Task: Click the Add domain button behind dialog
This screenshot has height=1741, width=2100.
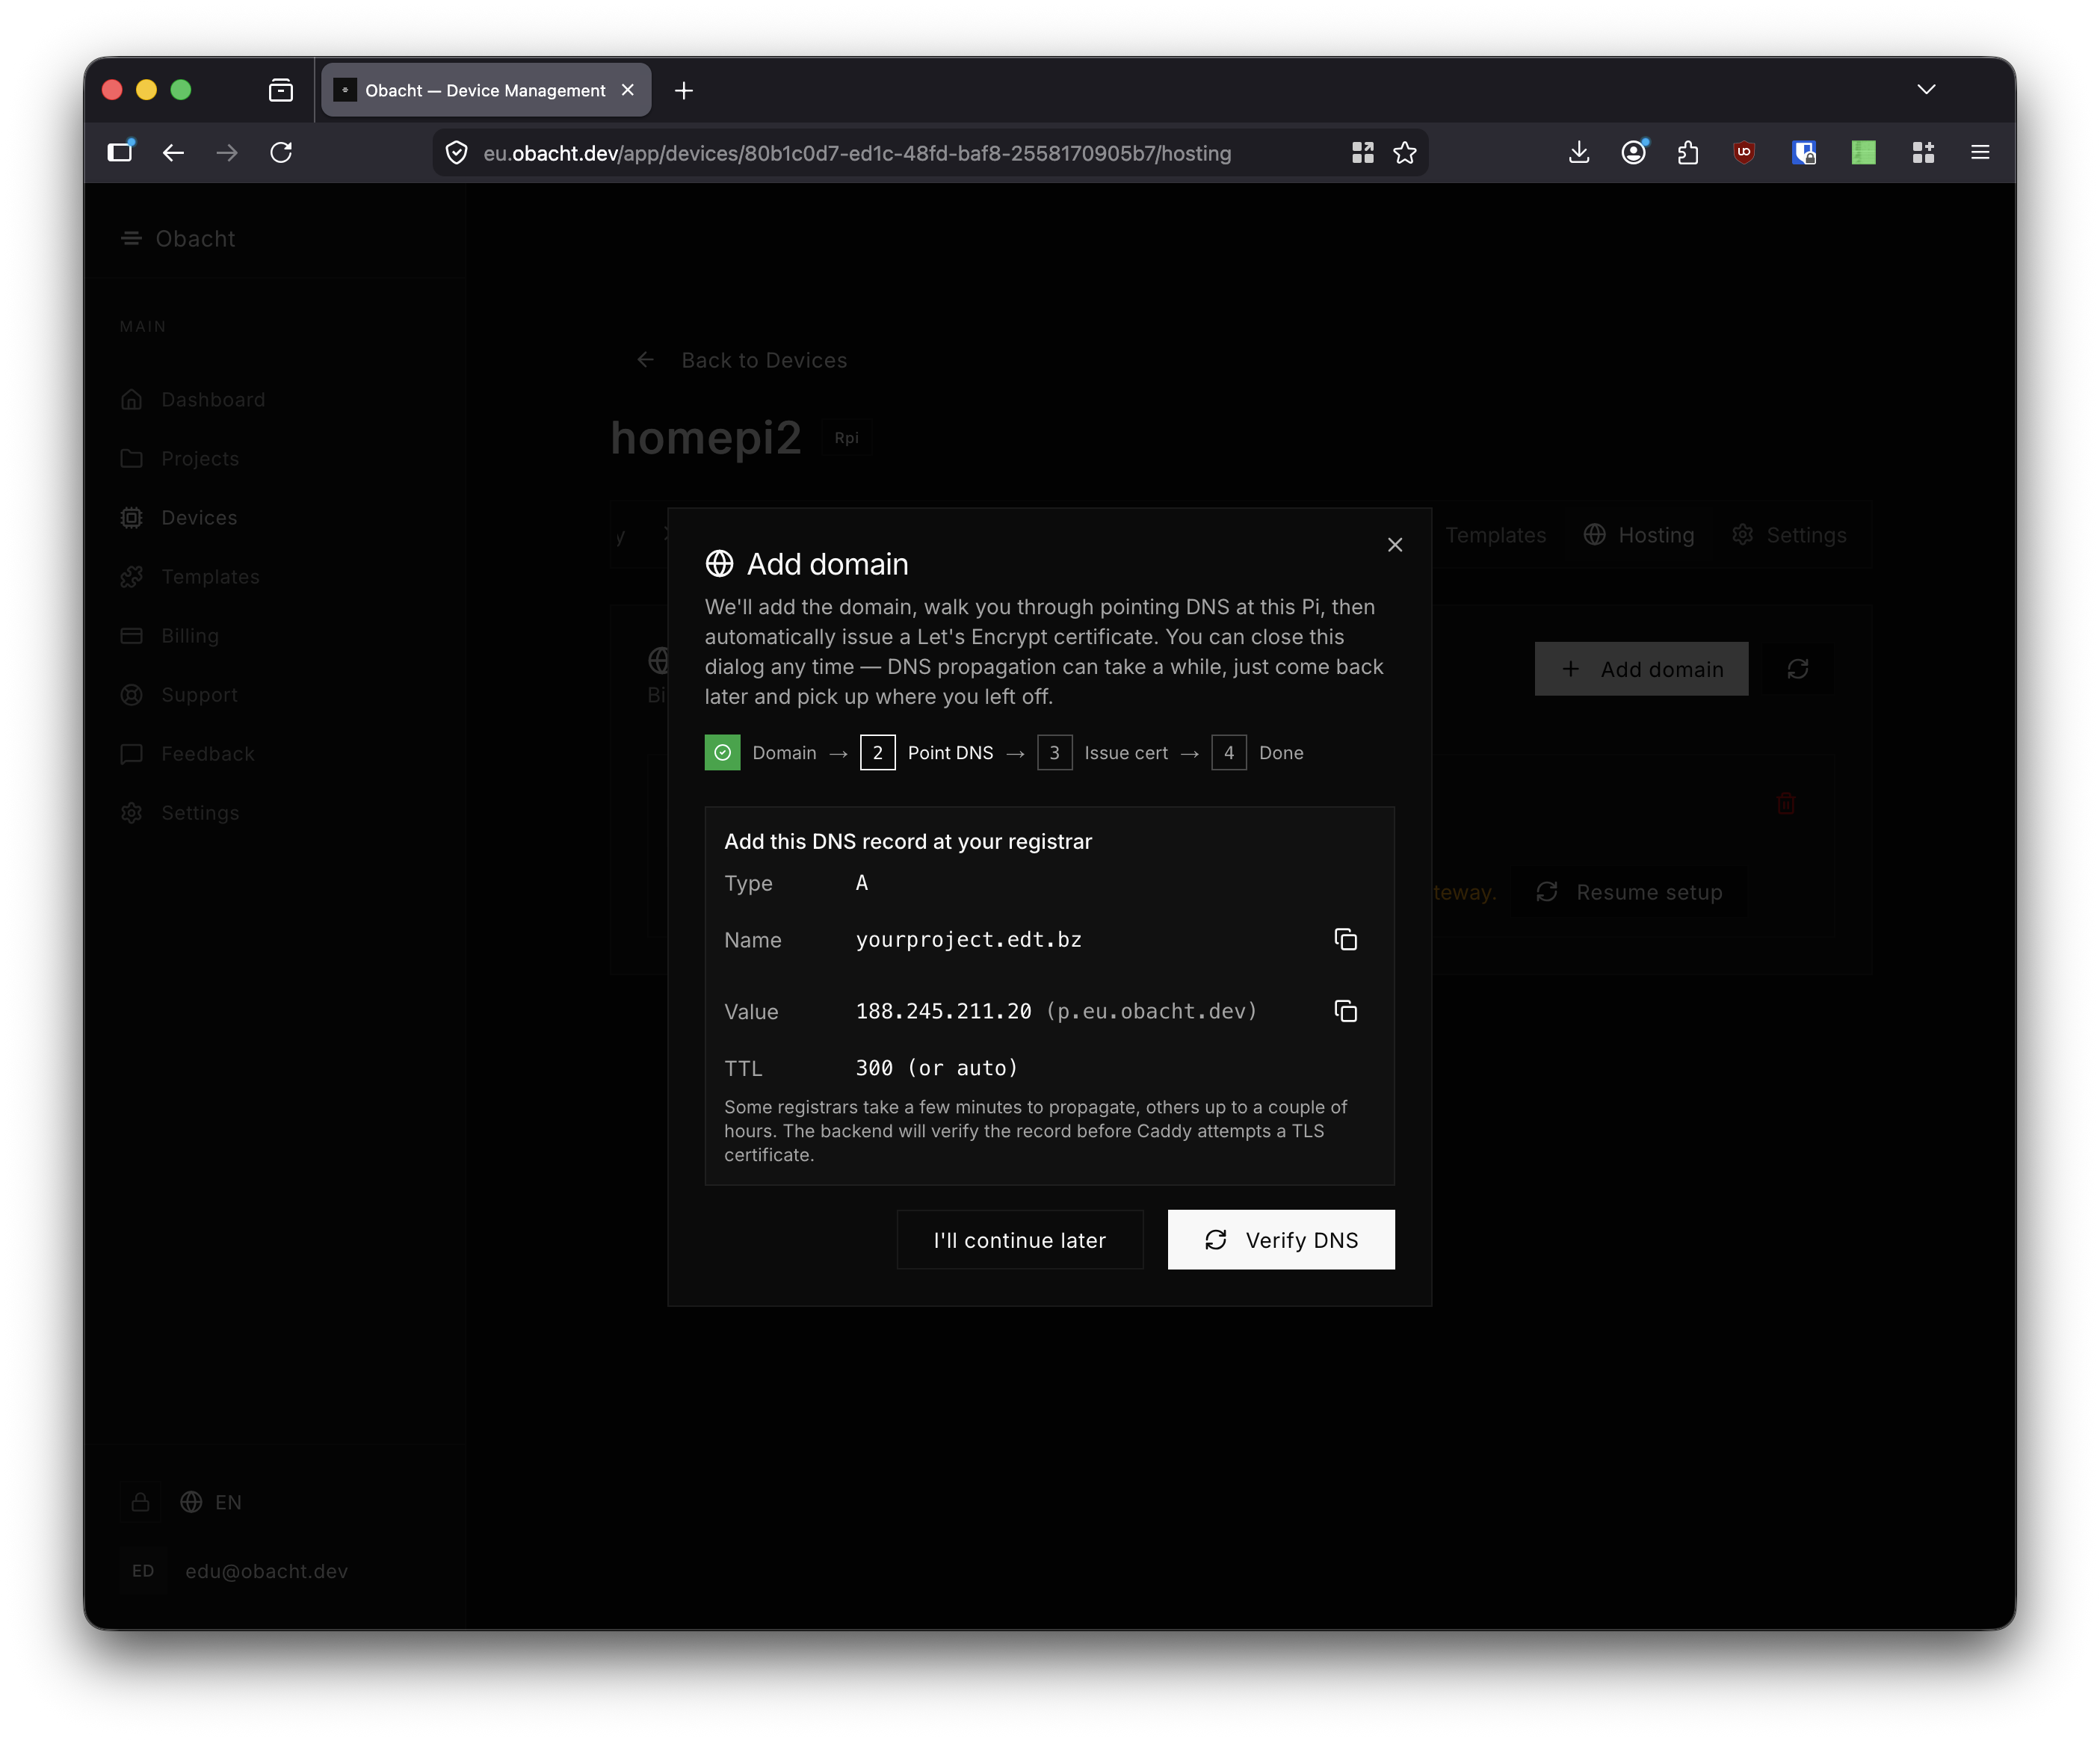Action: pyautogui.click(x=1641, y=669)
